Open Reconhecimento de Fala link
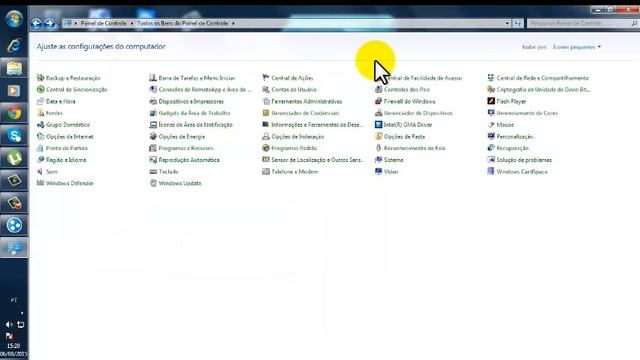This screenshot has height=360, width=640. (415, 148)
